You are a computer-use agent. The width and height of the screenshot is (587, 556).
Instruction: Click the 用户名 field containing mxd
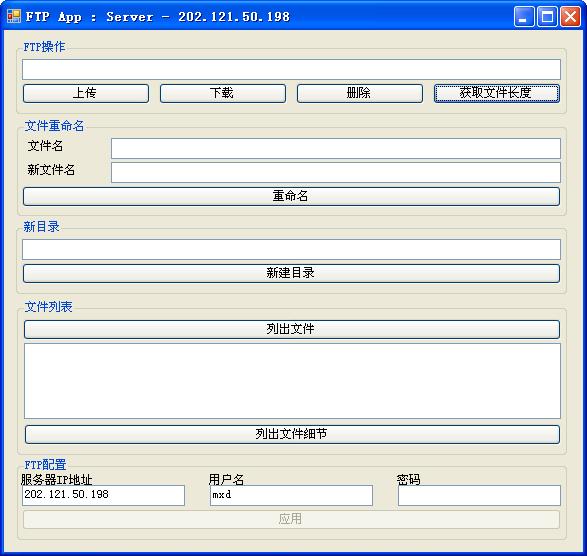tap(291, 495)
